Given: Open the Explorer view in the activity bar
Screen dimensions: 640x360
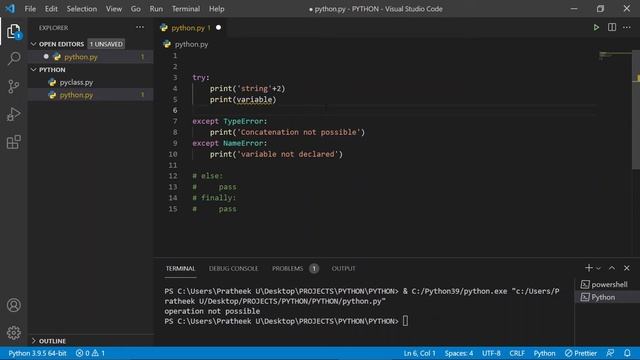Looking at the screenshot, I should (13, 31).
